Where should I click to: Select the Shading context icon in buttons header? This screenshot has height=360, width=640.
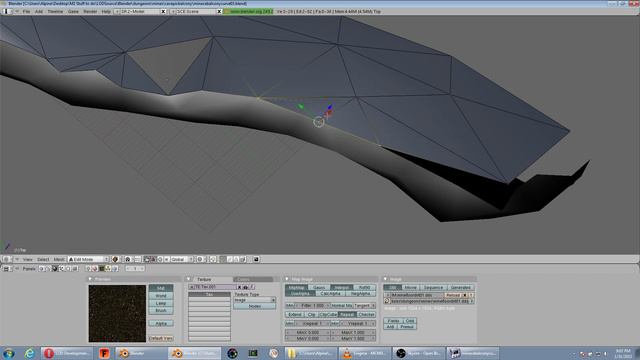[x=55, y=269]
